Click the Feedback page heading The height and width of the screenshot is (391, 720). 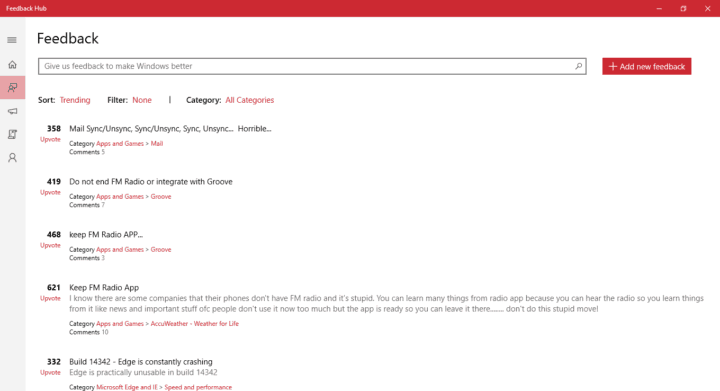(68, 39)
